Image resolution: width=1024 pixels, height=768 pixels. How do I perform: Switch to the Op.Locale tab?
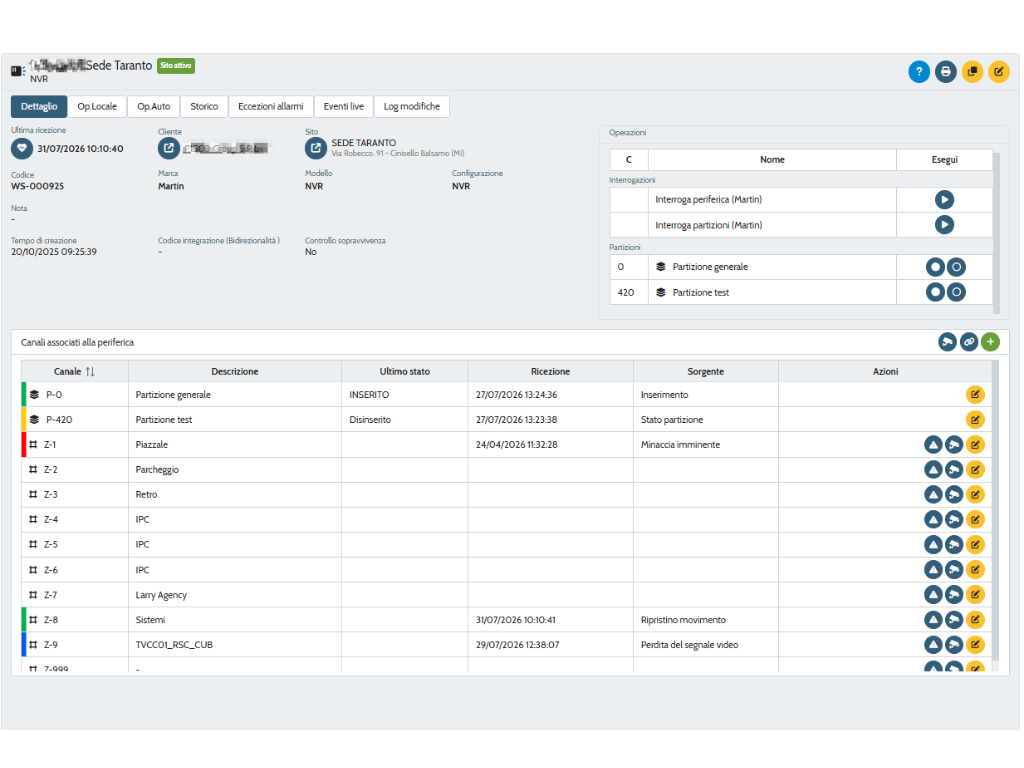pyautogui.click(x=97, y=106)
